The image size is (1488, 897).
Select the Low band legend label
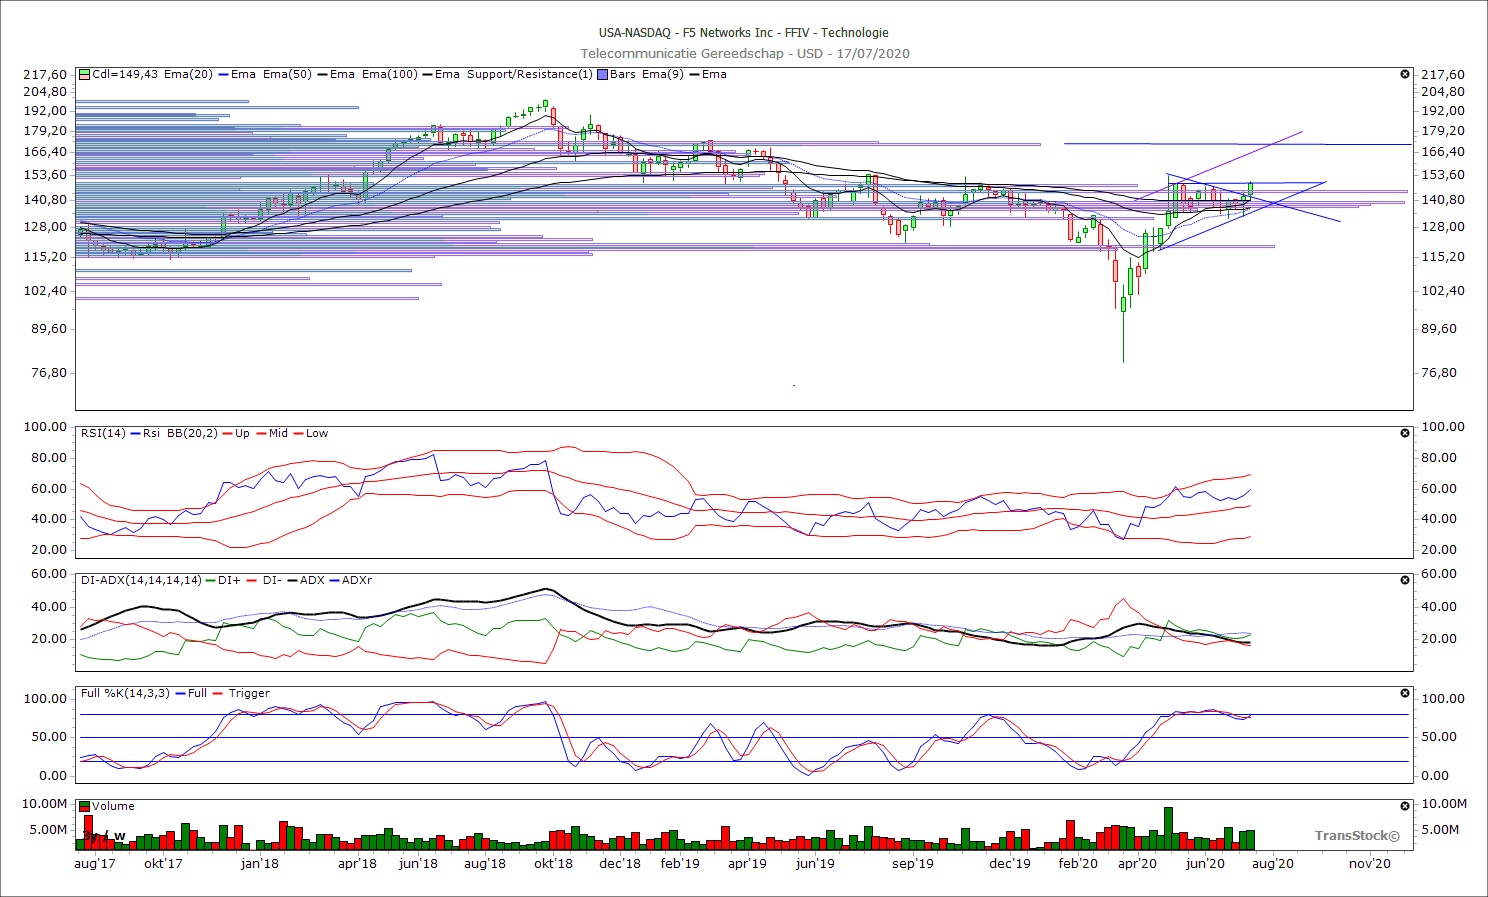[317, 433]
